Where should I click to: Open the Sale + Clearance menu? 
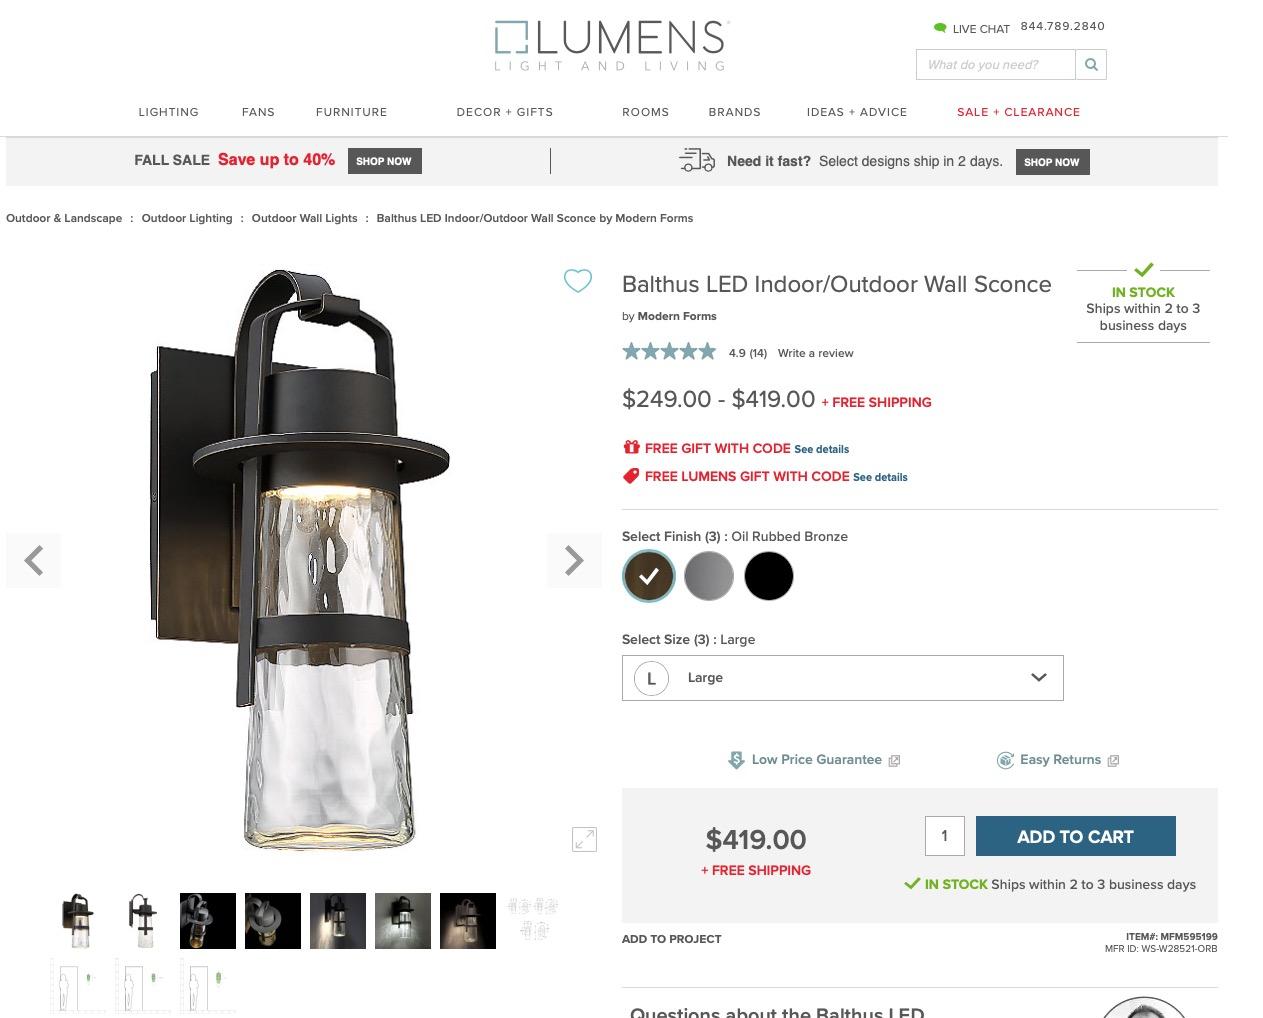click(1018, 112)
